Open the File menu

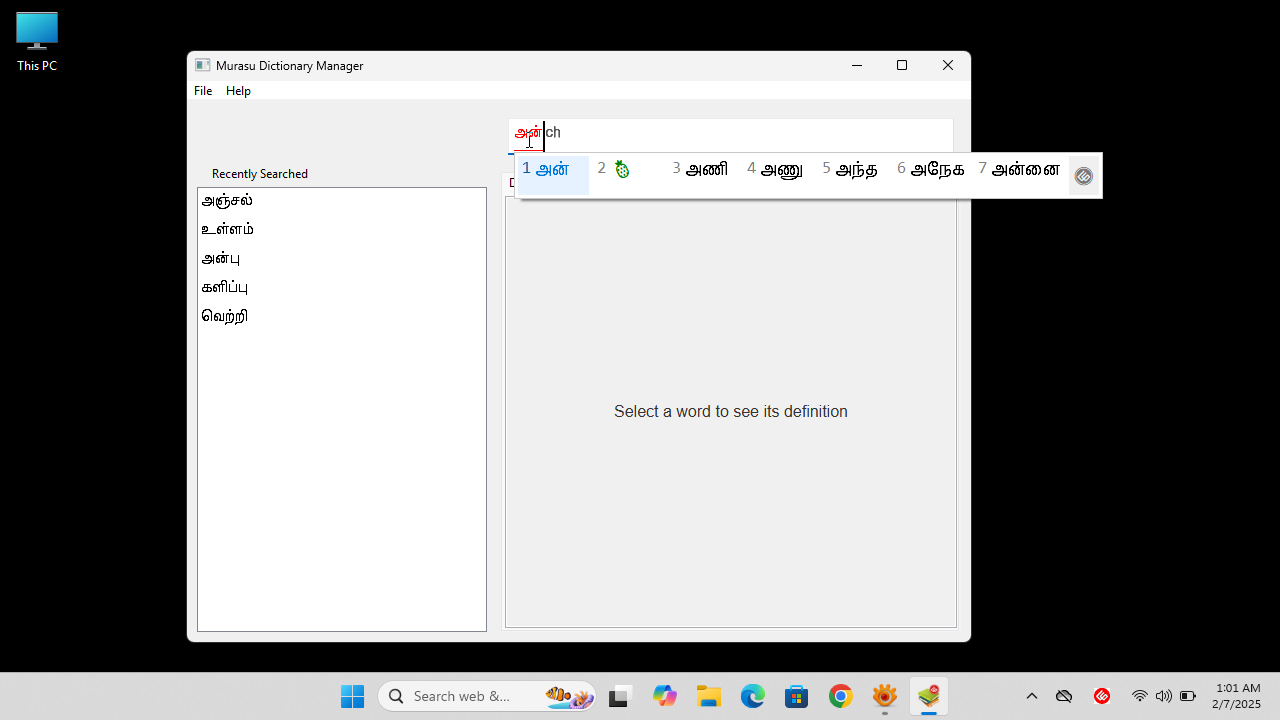[203, 90]
